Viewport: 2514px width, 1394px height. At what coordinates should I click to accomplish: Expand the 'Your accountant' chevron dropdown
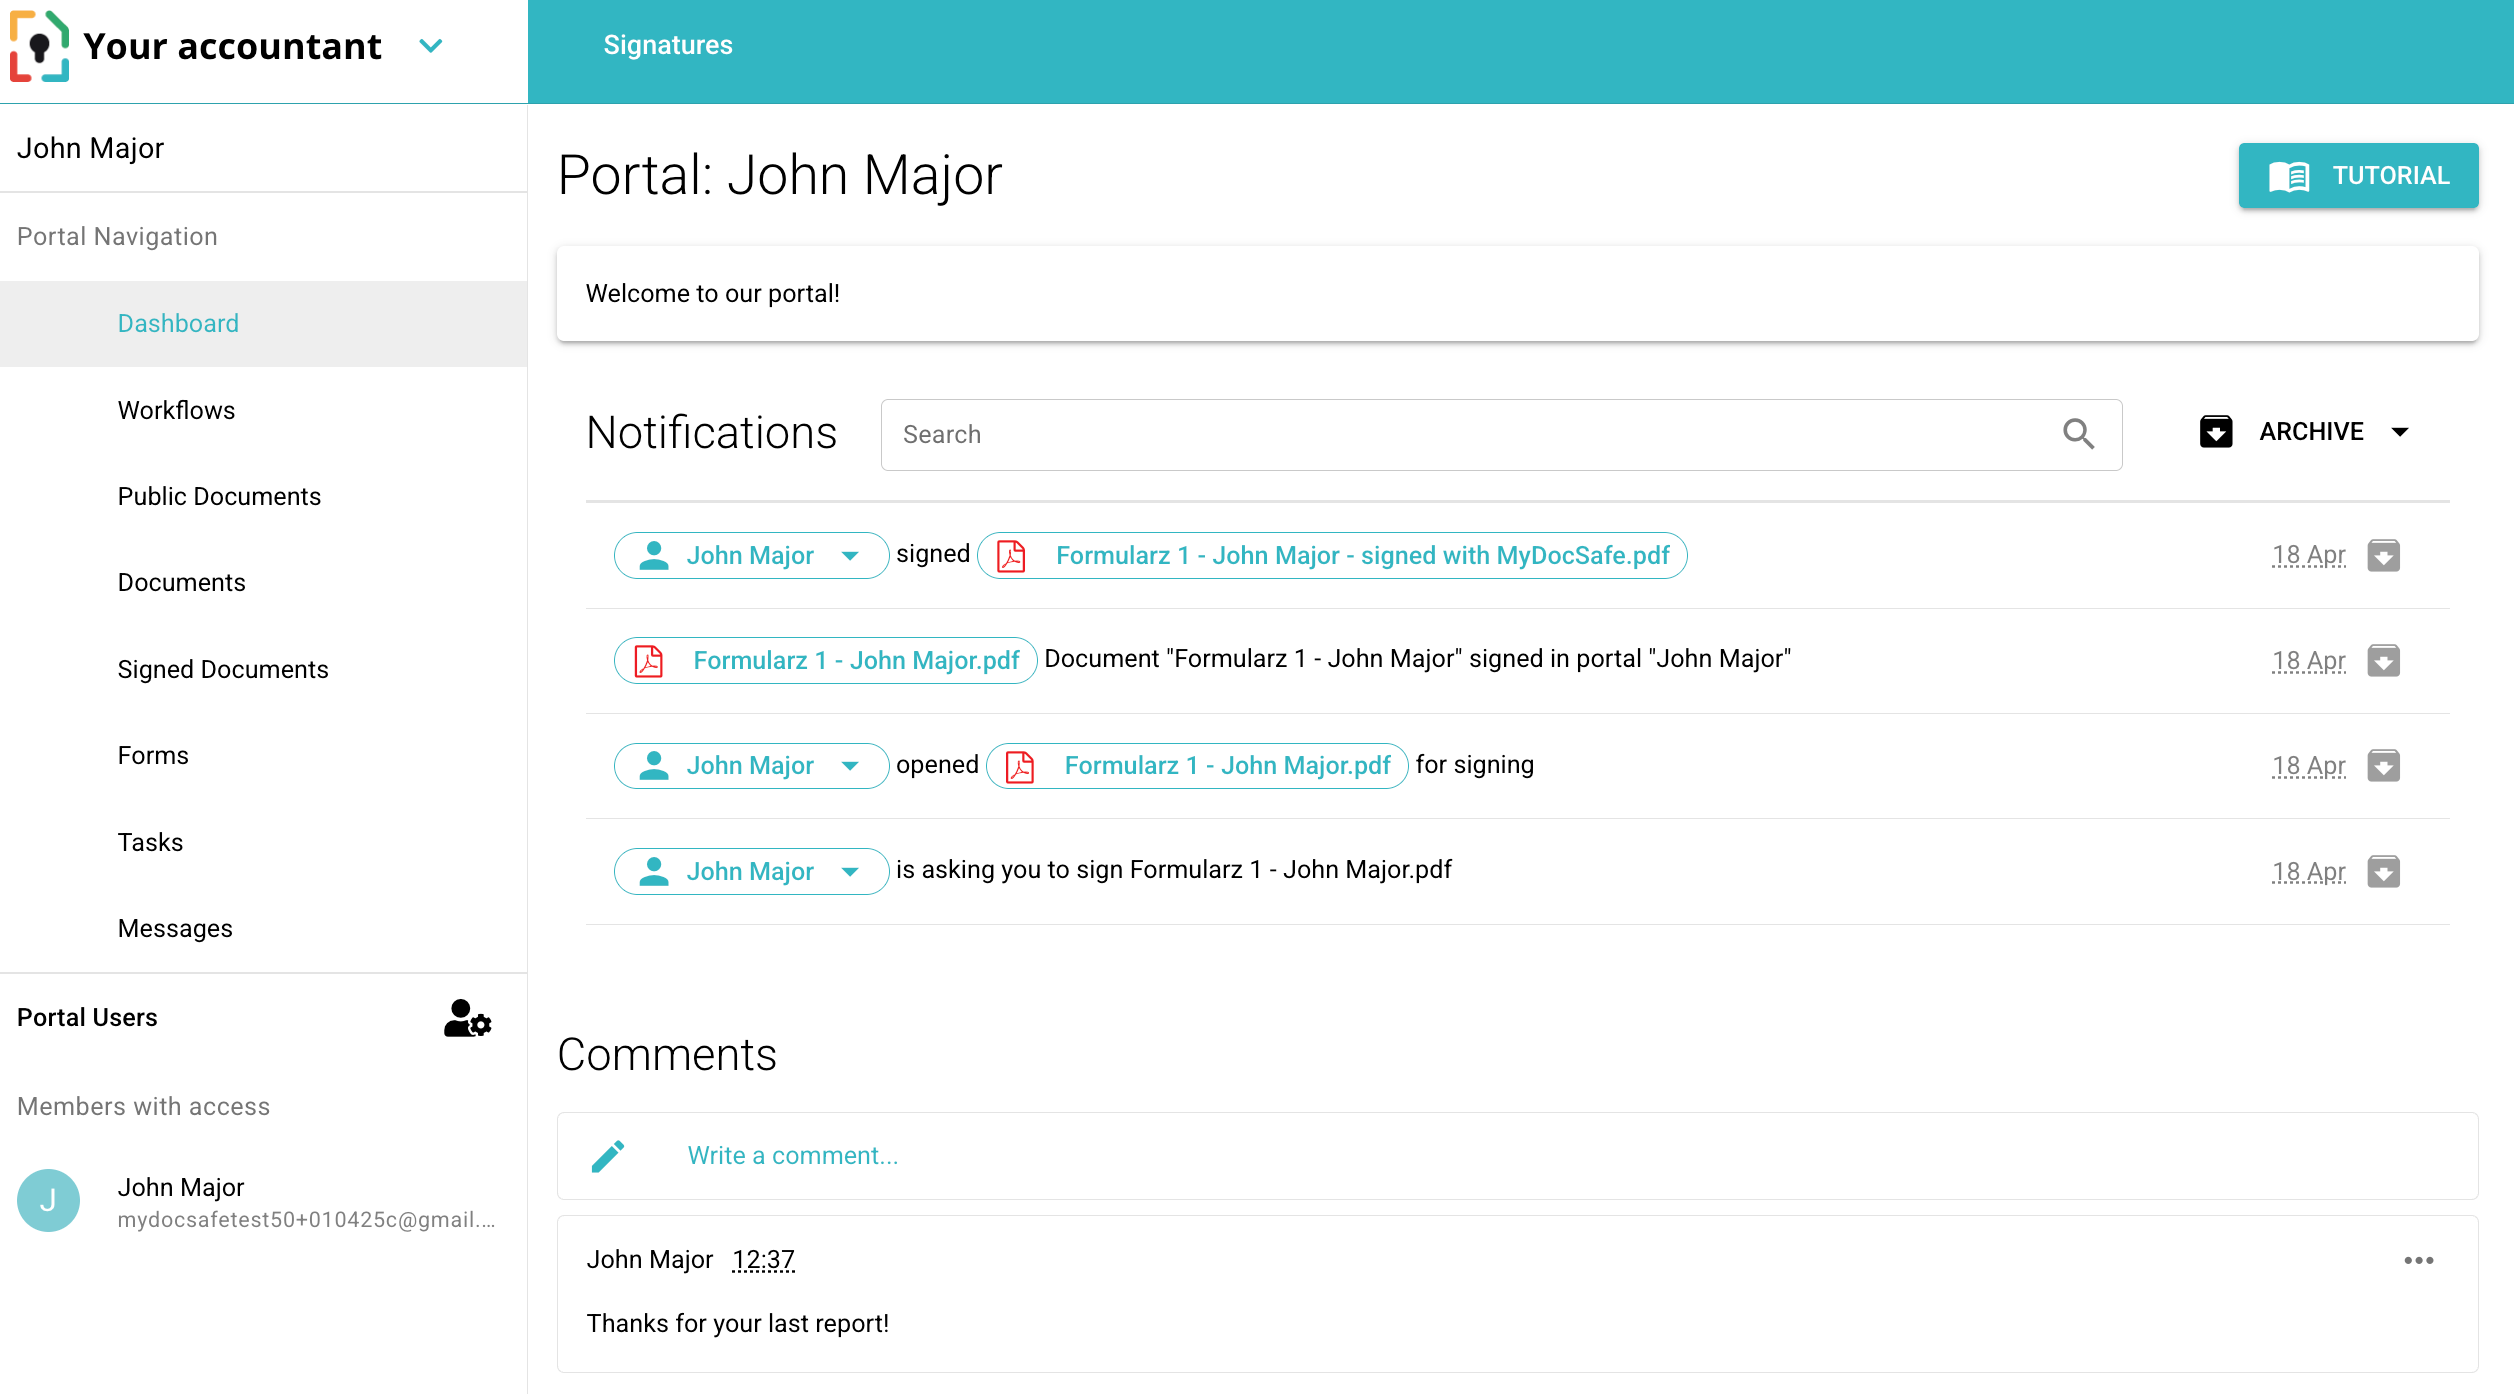(x=431, y=46)
